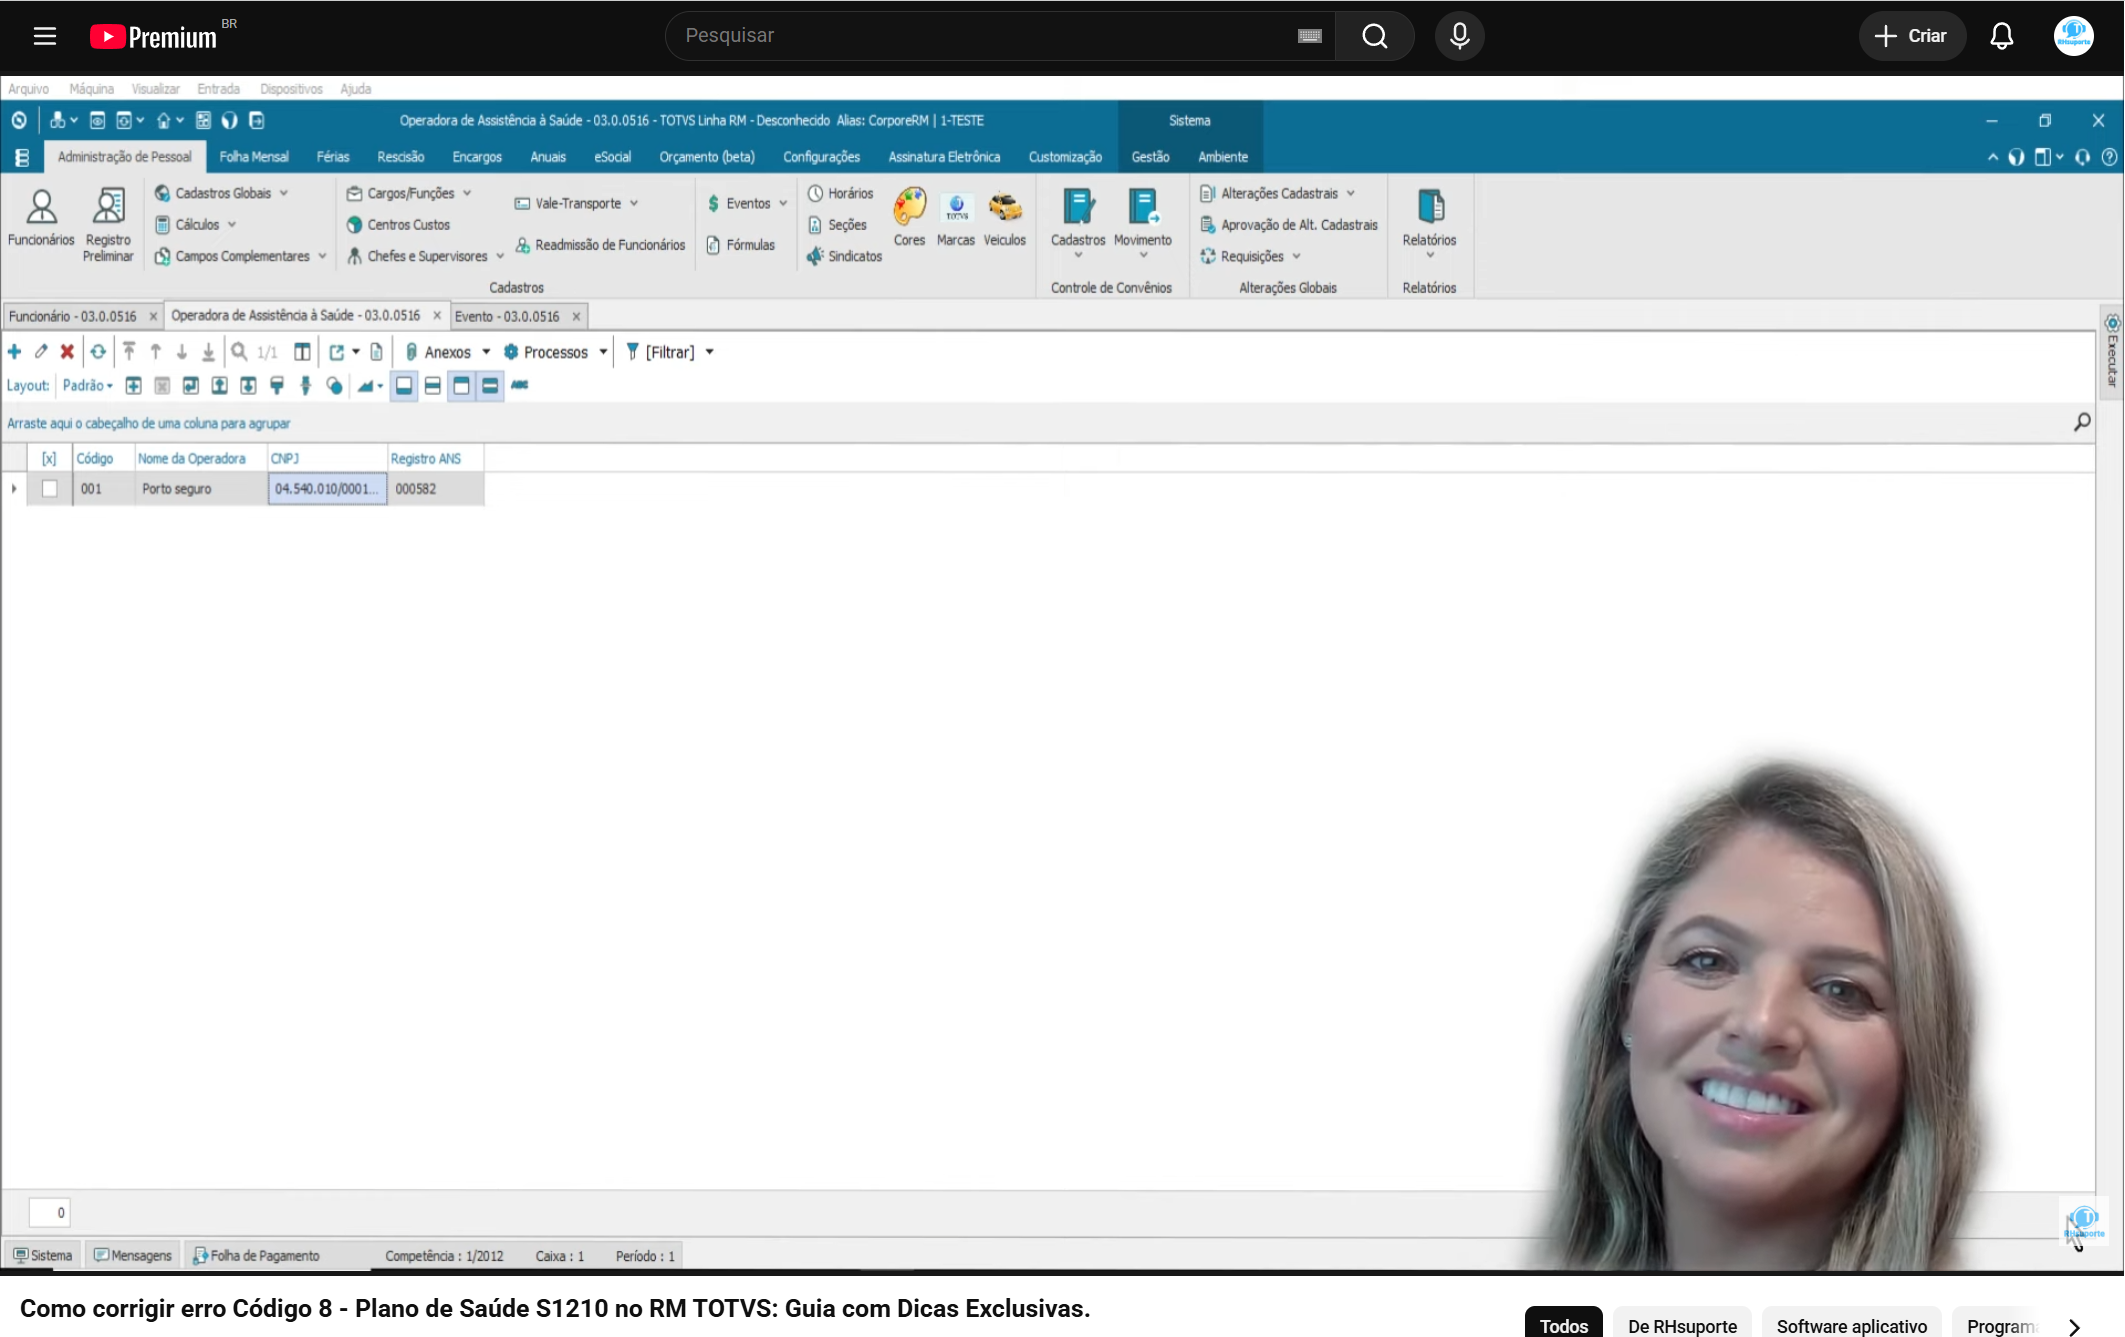
Task: Click the green plus add record icon
Action: (15, 352)
